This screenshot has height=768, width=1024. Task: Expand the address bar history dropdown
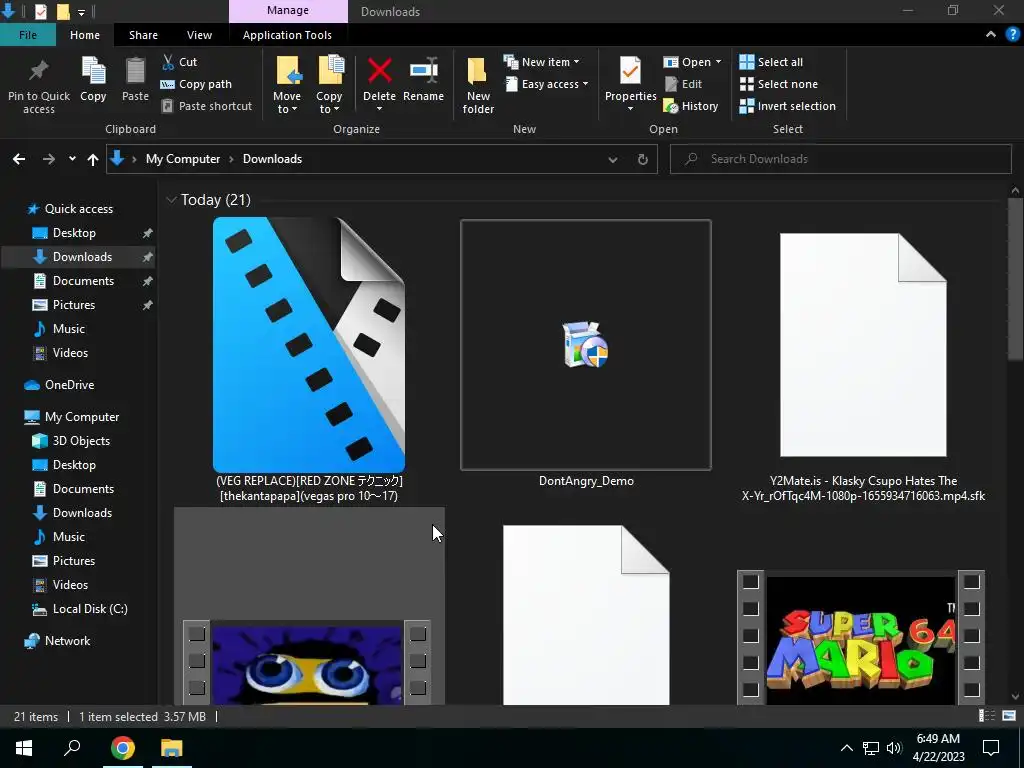[x=613, y=159]
